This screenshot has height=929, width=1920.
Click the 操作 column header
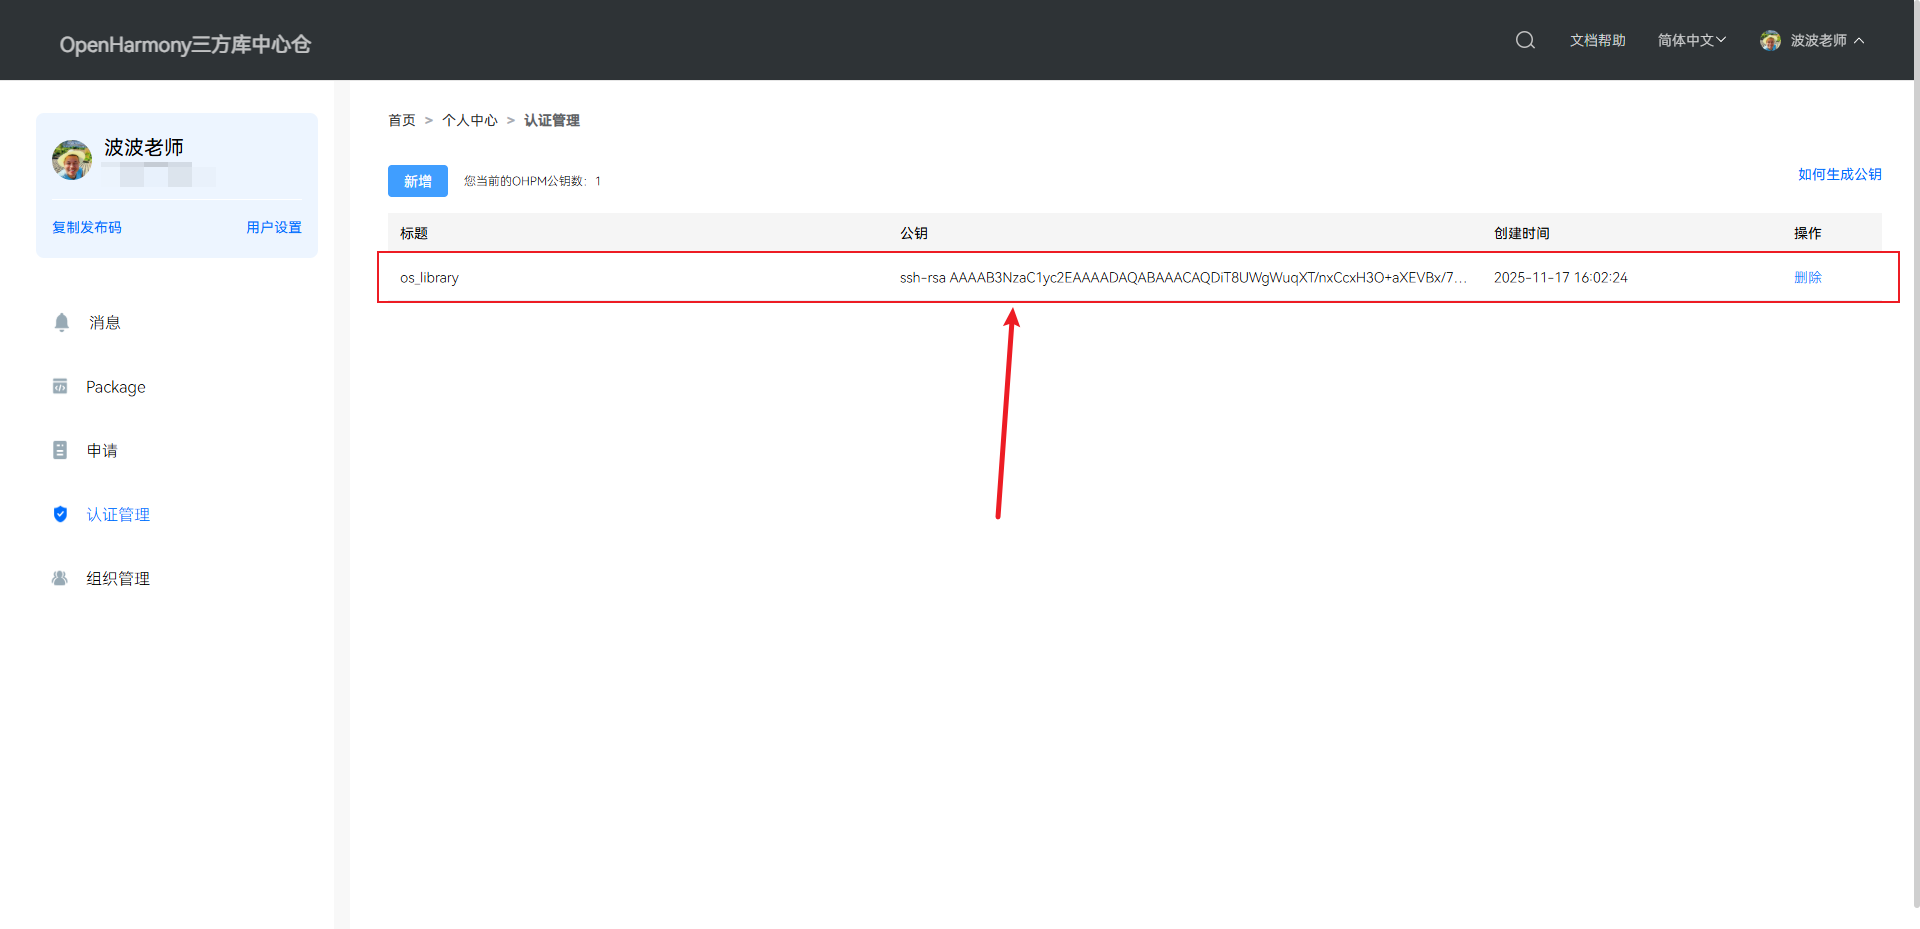[1808, 233]
